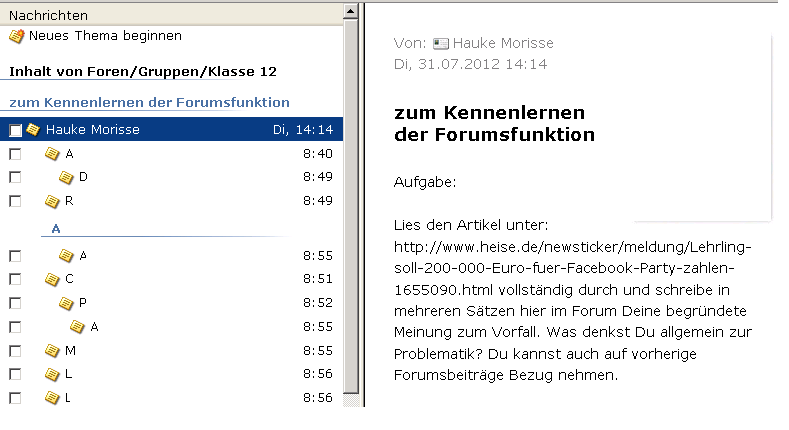Check the box for post D at 8:49
This screenshot has height=430, width=789.
coord(15,178)
